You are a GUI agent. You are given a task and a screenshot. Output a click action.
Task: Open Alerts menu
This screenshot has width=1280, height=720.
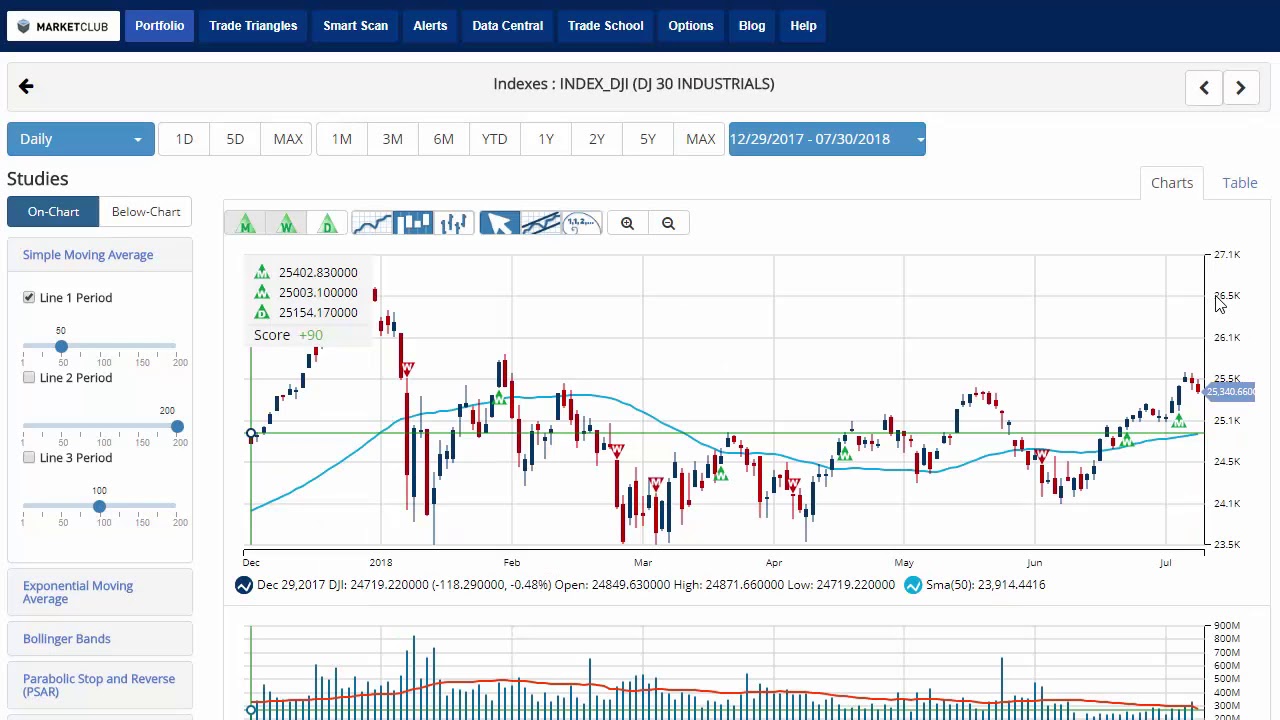click(430, 26)
